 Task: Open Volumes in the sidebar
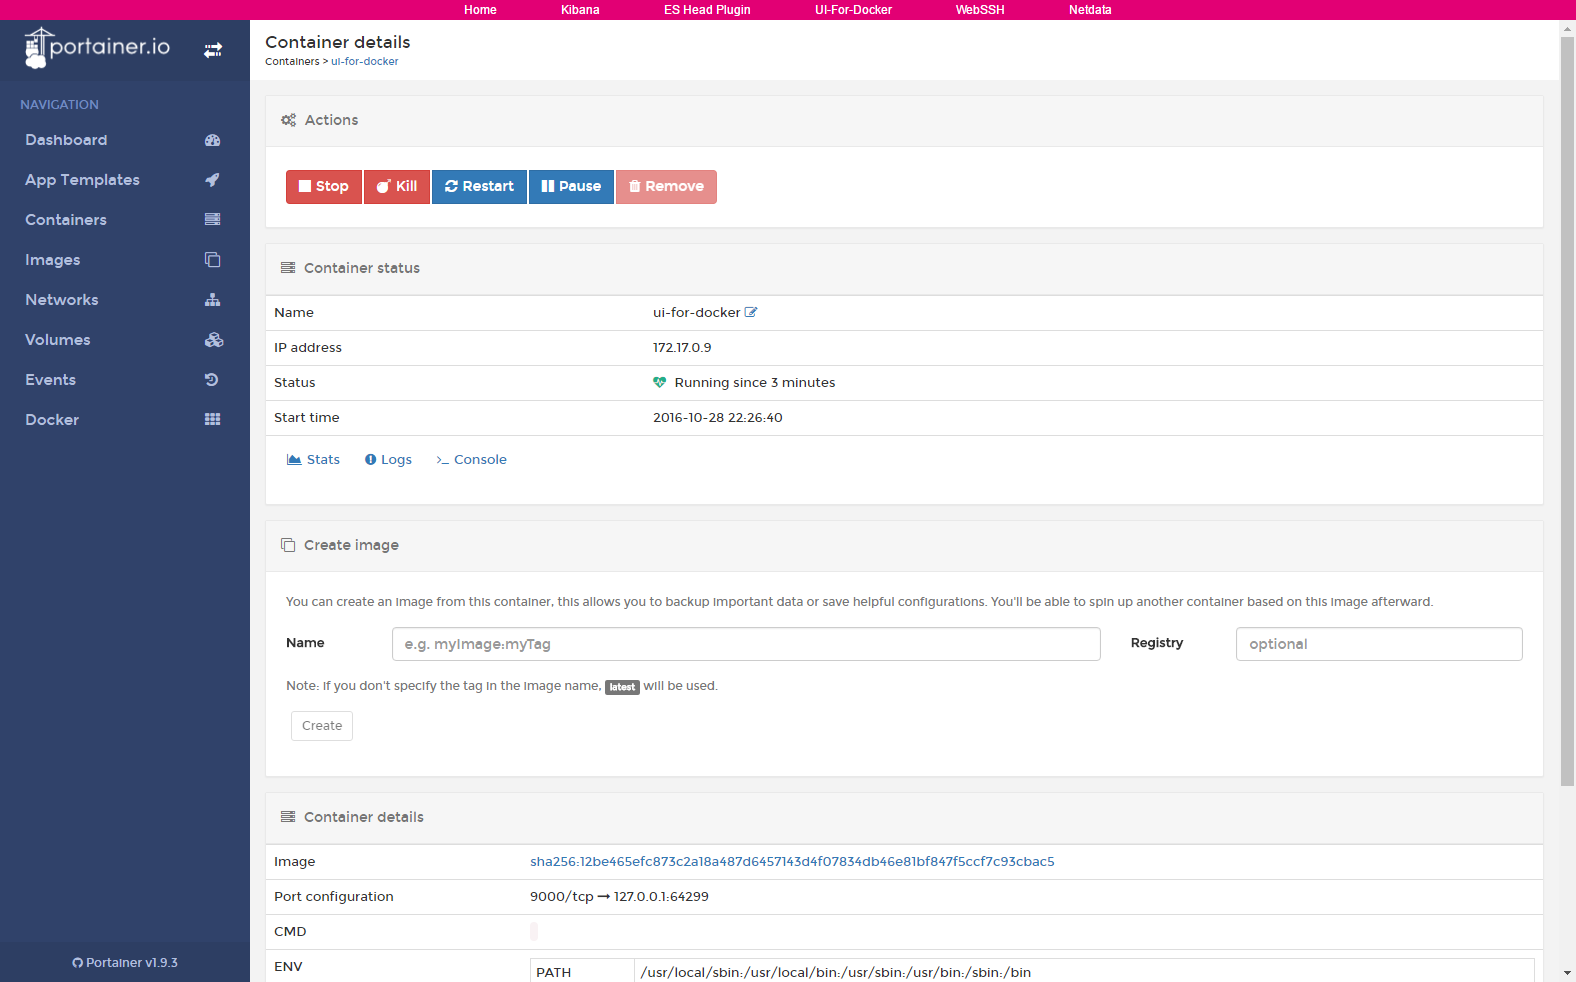click(58, 340)
